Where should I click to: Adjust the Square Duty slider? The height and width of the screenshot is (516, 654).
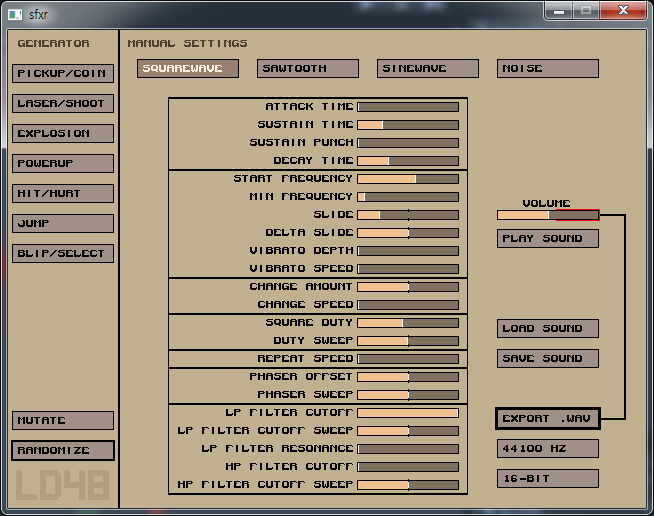click(408, 323)
